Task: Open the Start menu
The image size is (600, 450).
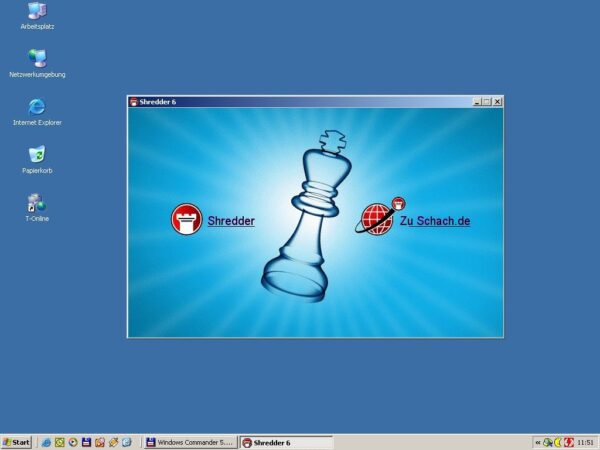Action: [x=17, y=442]
